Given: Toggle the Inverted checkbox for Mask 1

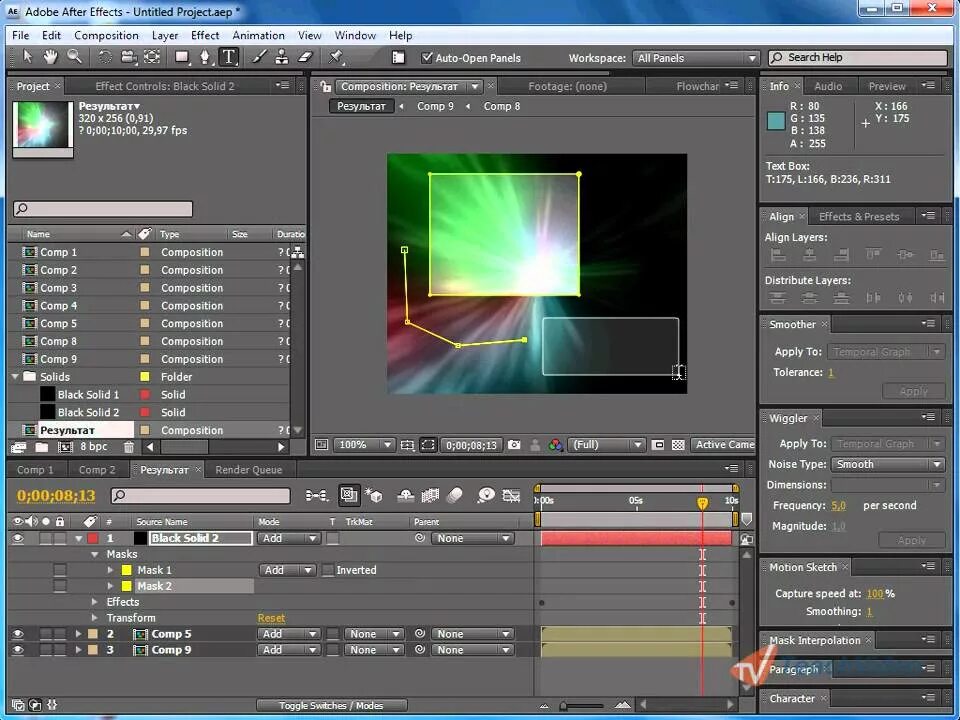Looking at the screenshot, I should 328,570.
